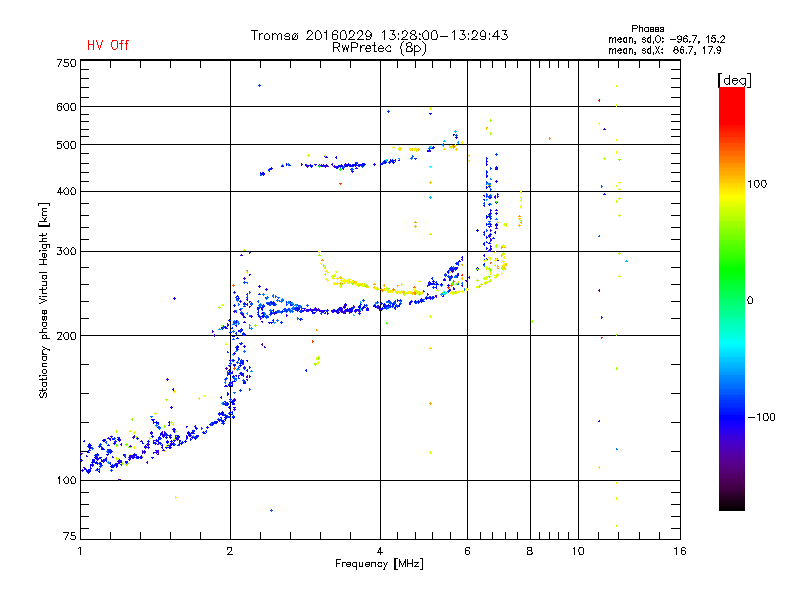Click the subtitle "RwPretec (8p)"
This screenshot has width=800, height=600.
(x=379, y=48)
